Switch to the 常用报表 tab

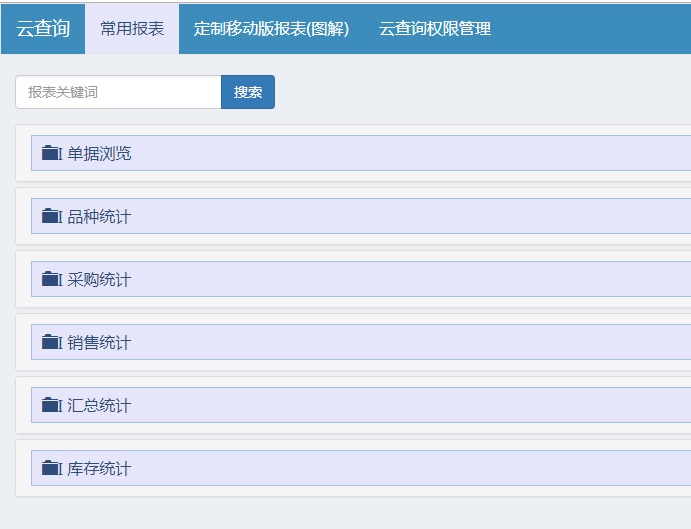[x=132, y=29]
